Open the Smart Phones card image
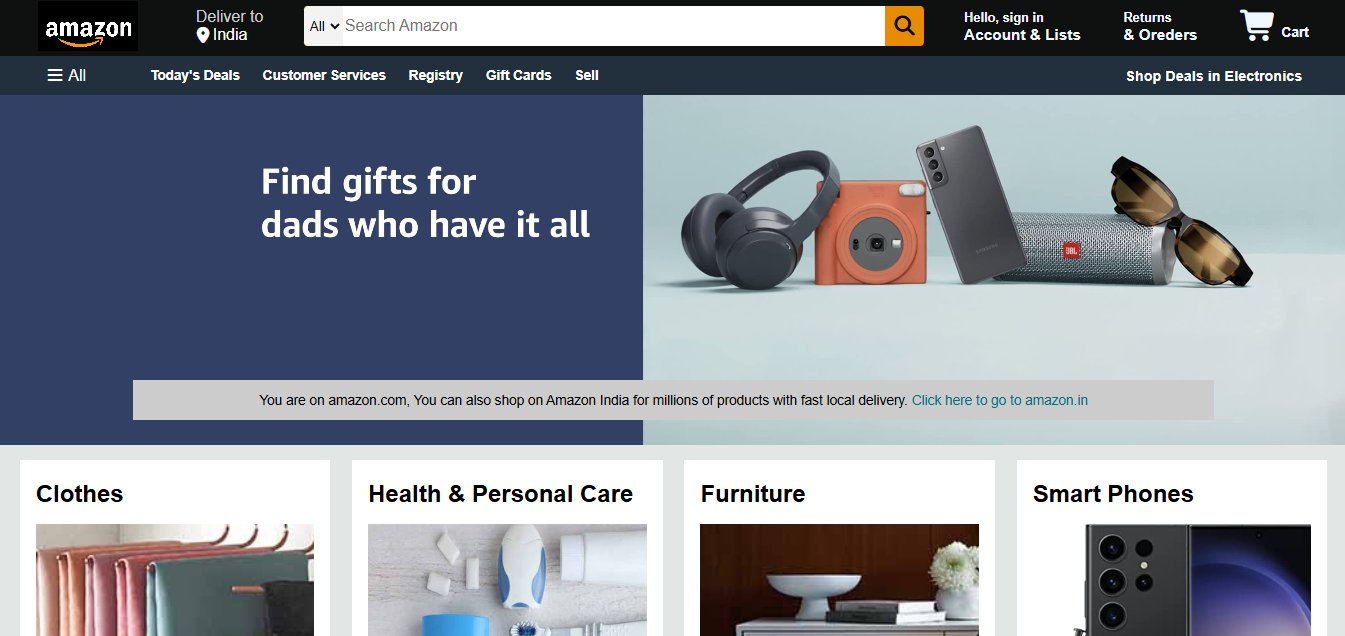Viewport: 1345px width, 636px height. click(x=1172, y=580)
